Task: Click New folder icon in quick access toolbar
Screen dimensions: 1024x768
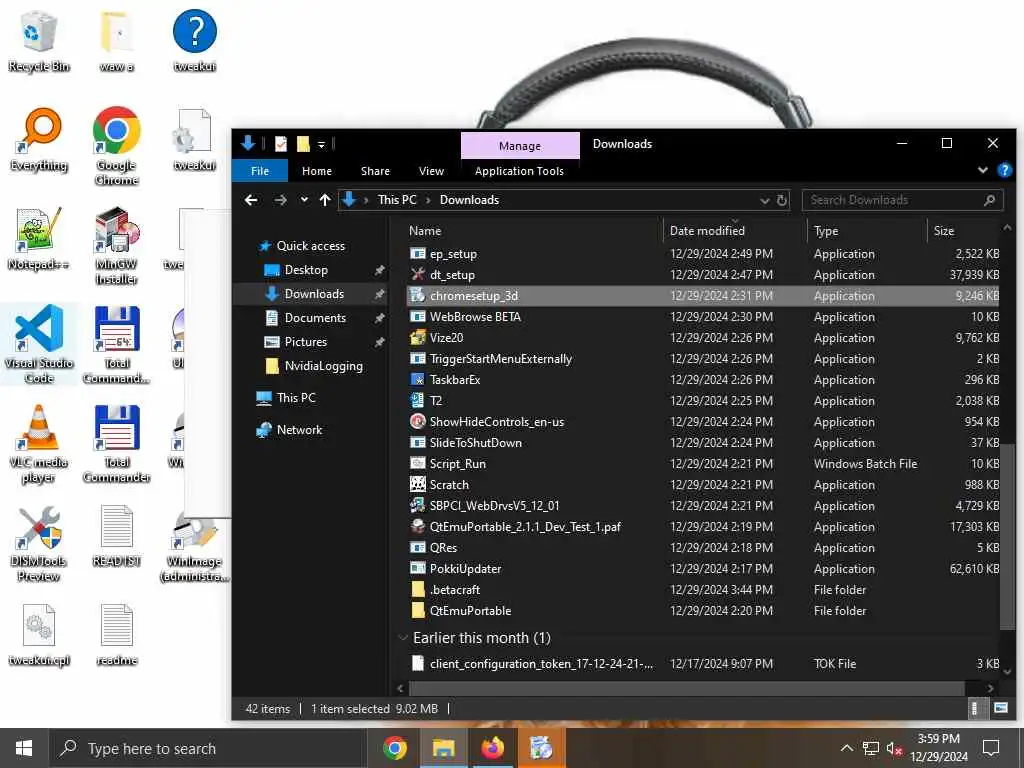Action: pyautogui.click(x=303, y=144)
